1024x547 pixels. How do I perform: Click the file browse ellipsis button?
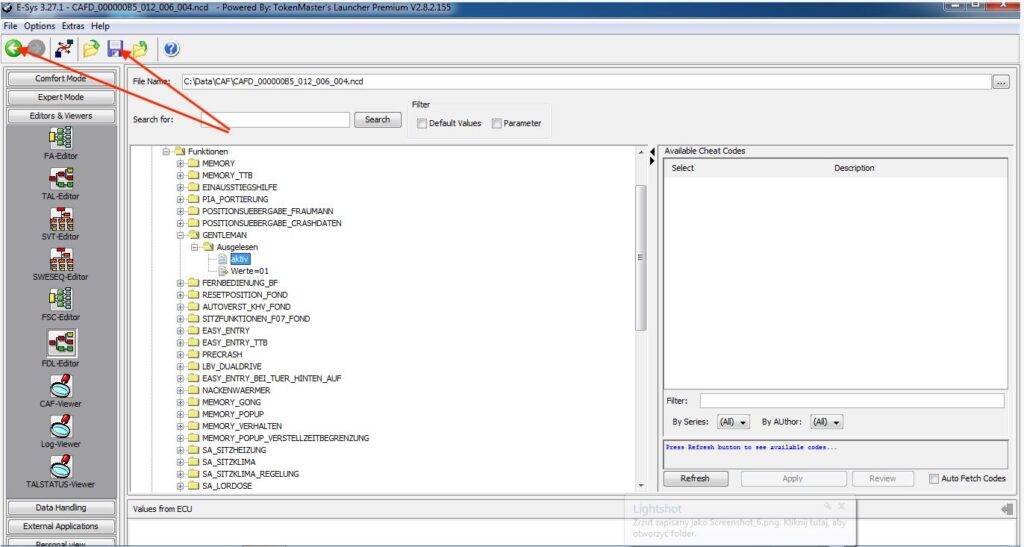point(1000,82)
